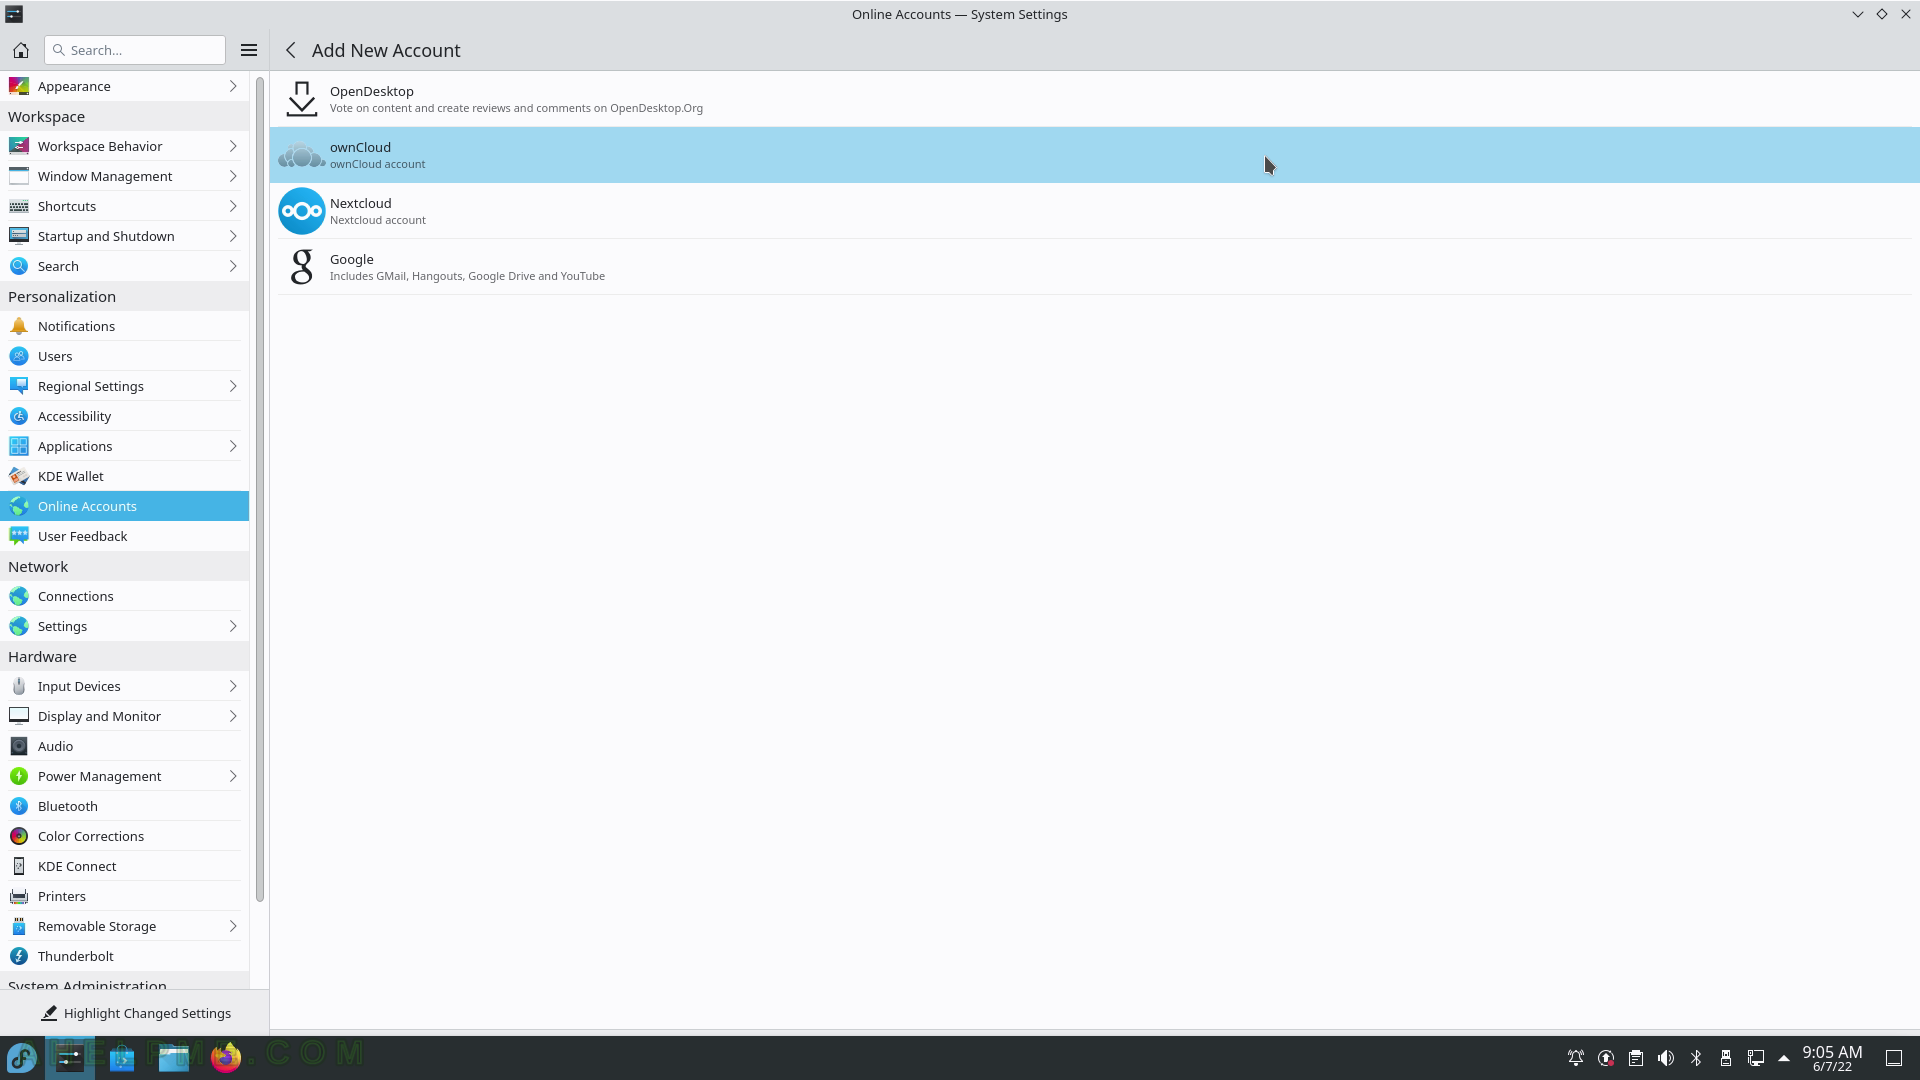Click the Printers icon in sidebar

(19, 896)
